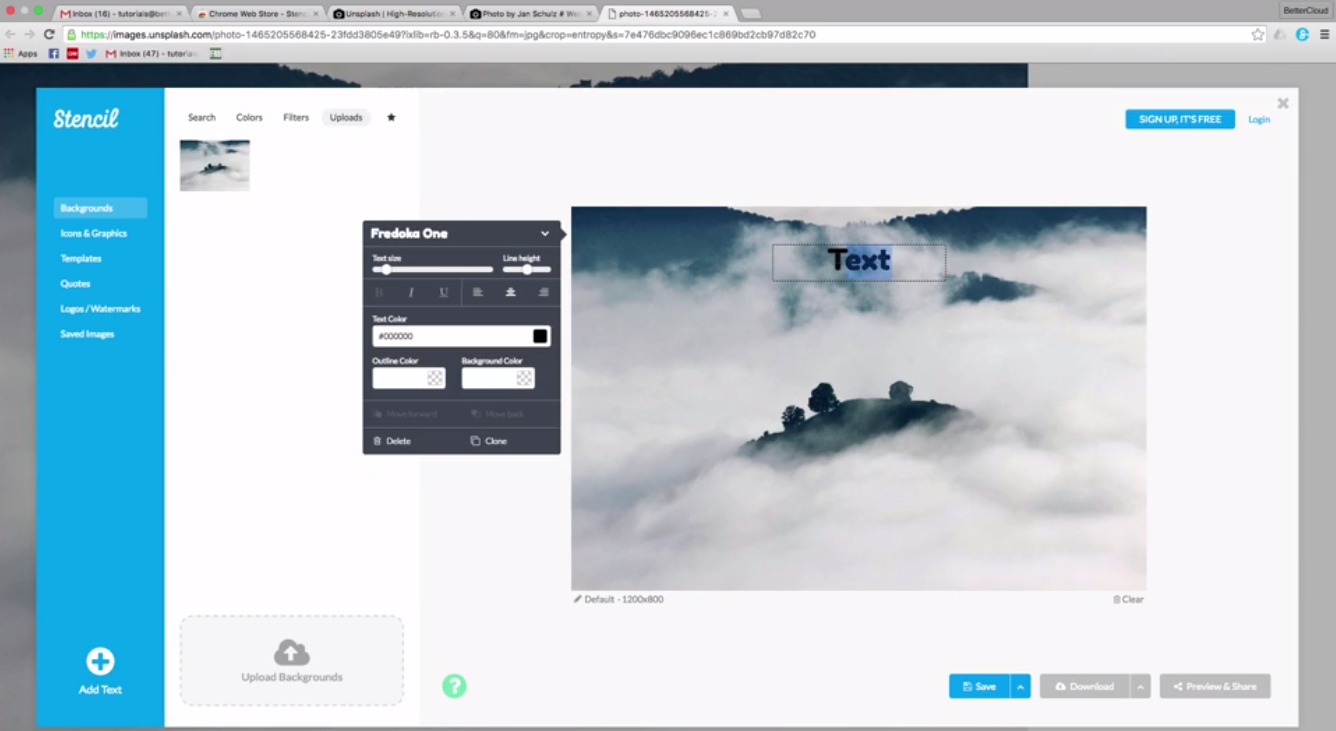
Task: Click Move forward in text panel
Action: 405,414
